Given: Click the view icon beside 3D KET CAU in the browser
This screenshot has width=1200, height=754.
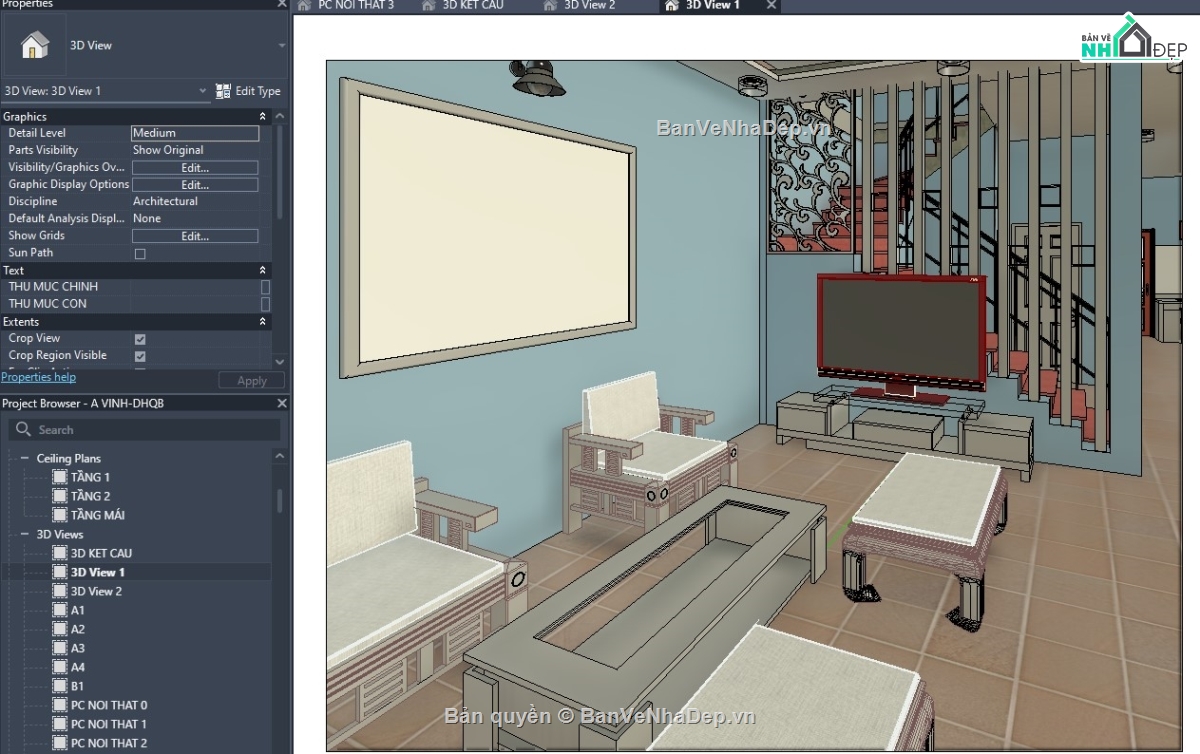Looking at the screenshot, I should (x=60, y=553).
